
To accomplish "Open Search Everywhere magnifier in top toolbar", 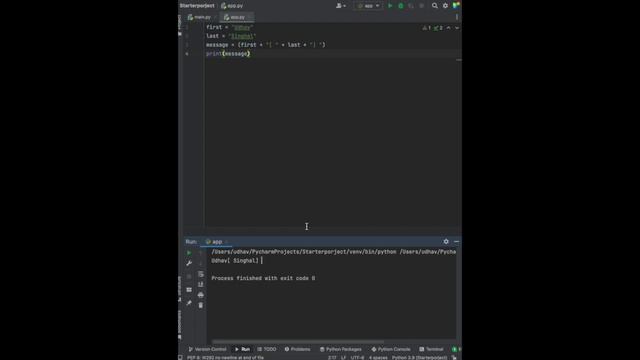I will click(435, 6).
